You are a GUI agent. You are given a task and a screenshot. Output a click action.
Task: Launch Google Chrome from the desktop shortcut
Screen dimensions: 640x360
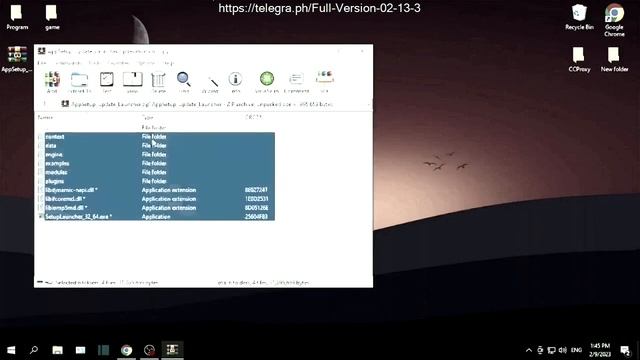(614, 20)
